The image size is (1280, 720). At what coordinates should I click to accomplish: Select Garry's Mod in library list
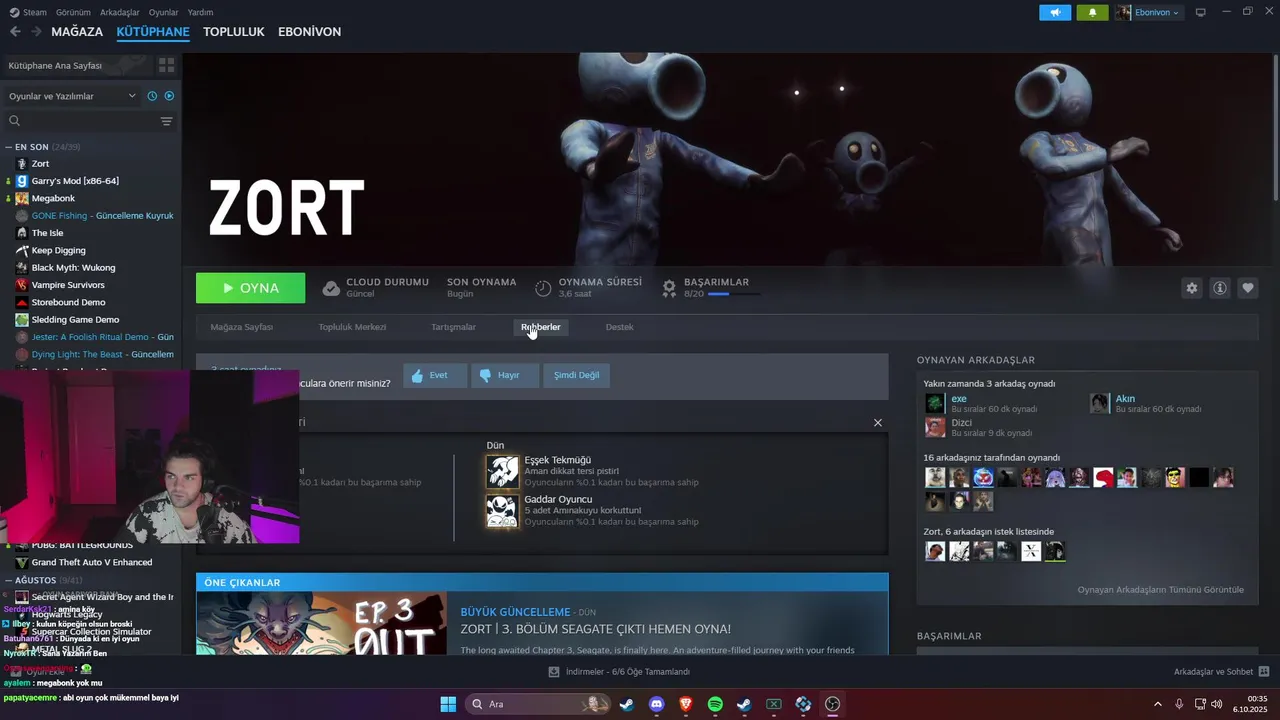click(x=75, y=181)
